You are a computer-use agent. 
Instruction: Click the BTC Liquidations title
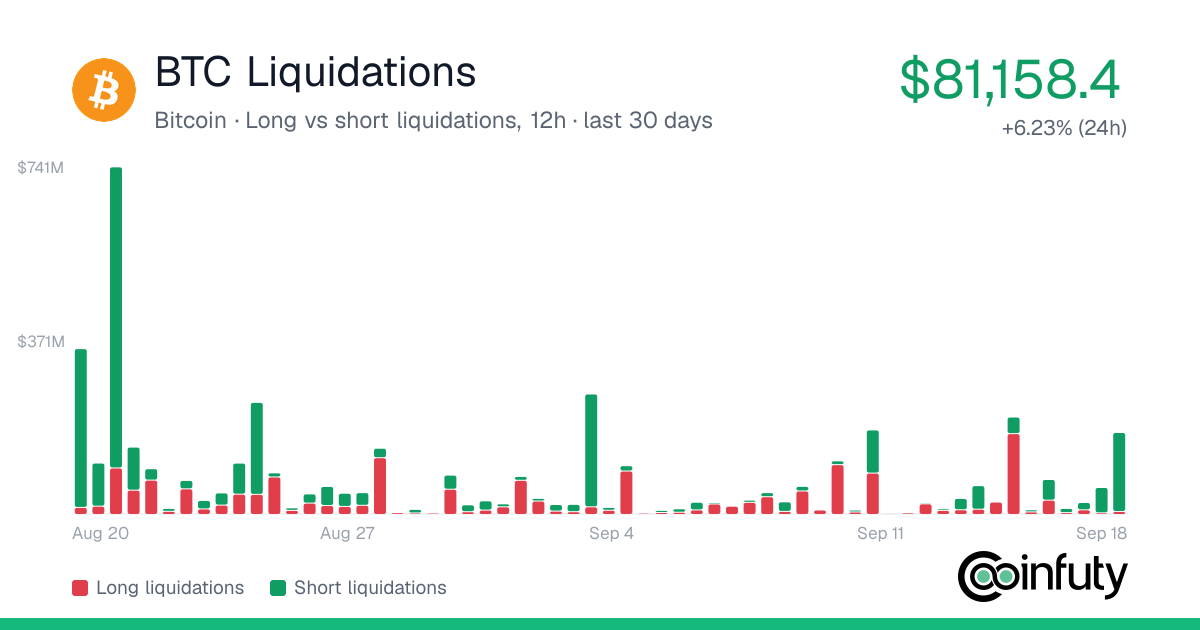tap(316, 72)
